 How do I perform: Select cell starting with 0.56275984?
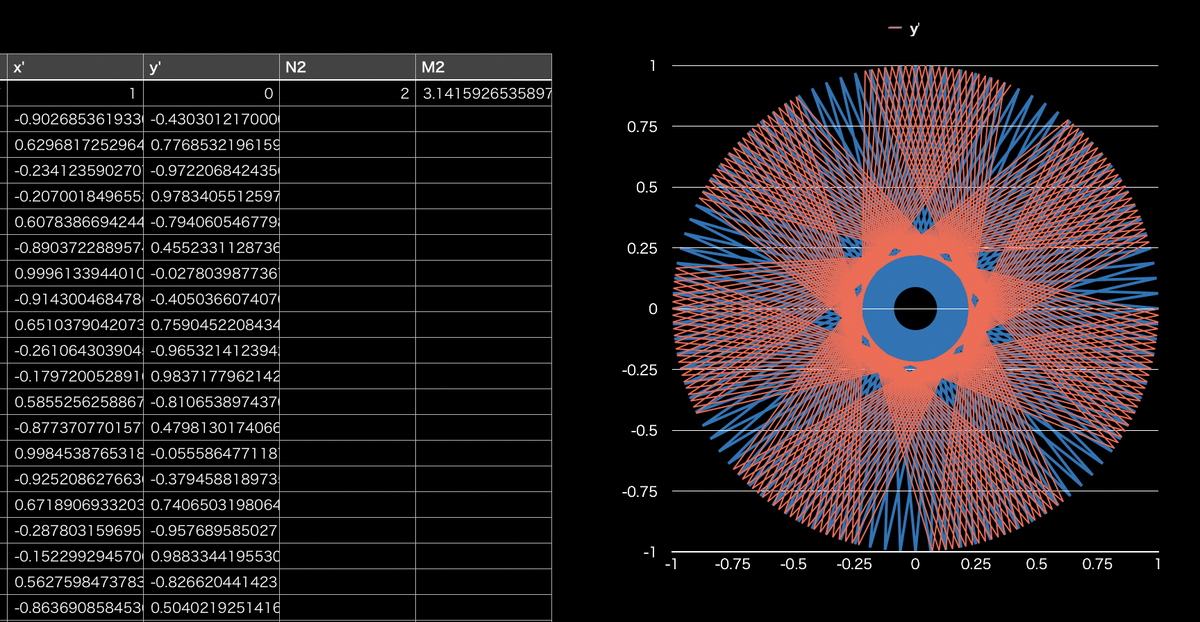tap(76, 580)
